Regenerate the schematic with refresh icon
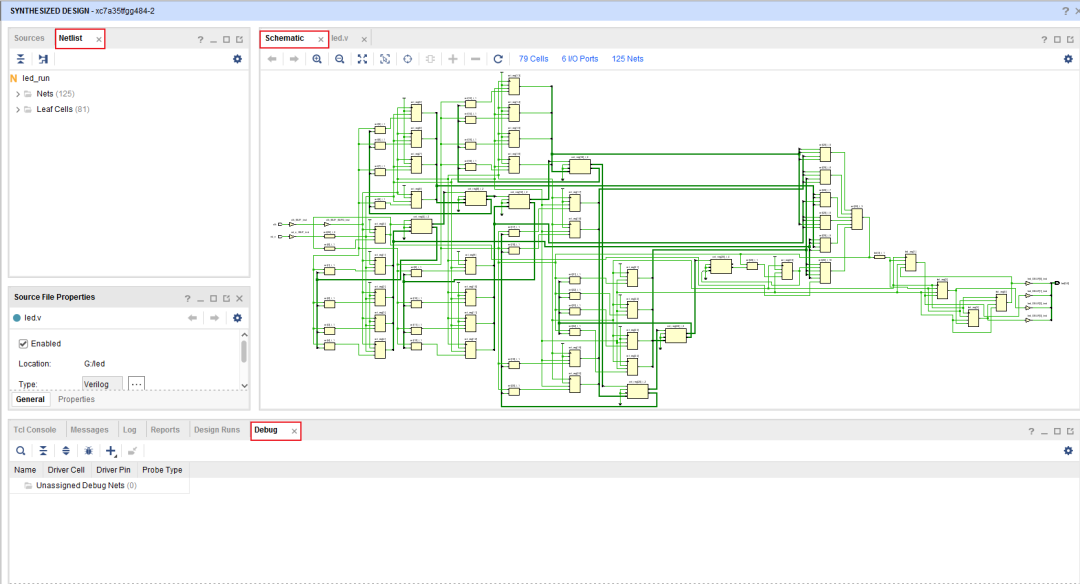This screenshot has width=1080, height=584. pyautogui.click(x=498, y=59)
